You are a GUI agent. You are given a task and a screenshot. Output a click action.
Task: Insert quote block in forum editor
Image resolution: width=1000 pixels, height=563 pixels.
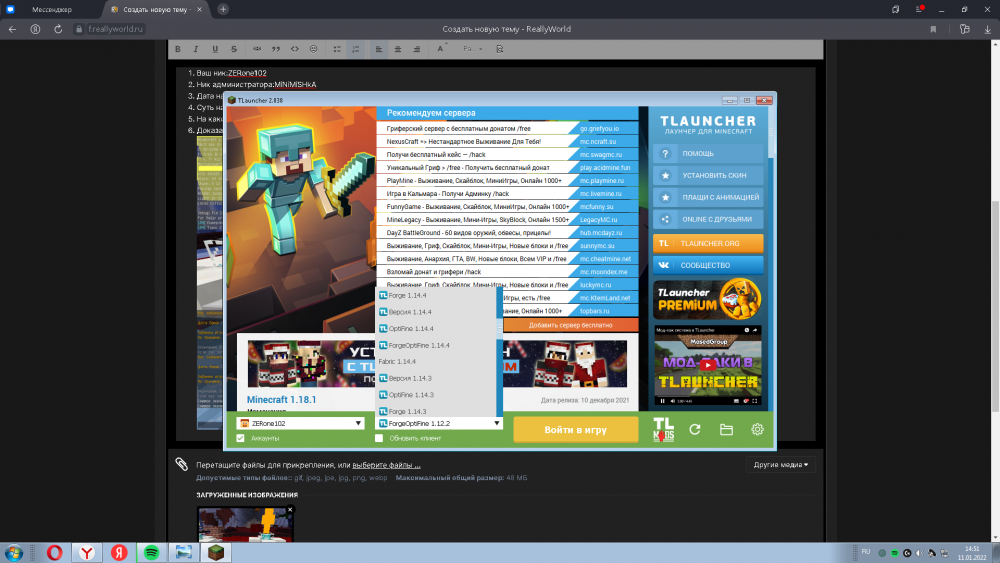[276, 49]
